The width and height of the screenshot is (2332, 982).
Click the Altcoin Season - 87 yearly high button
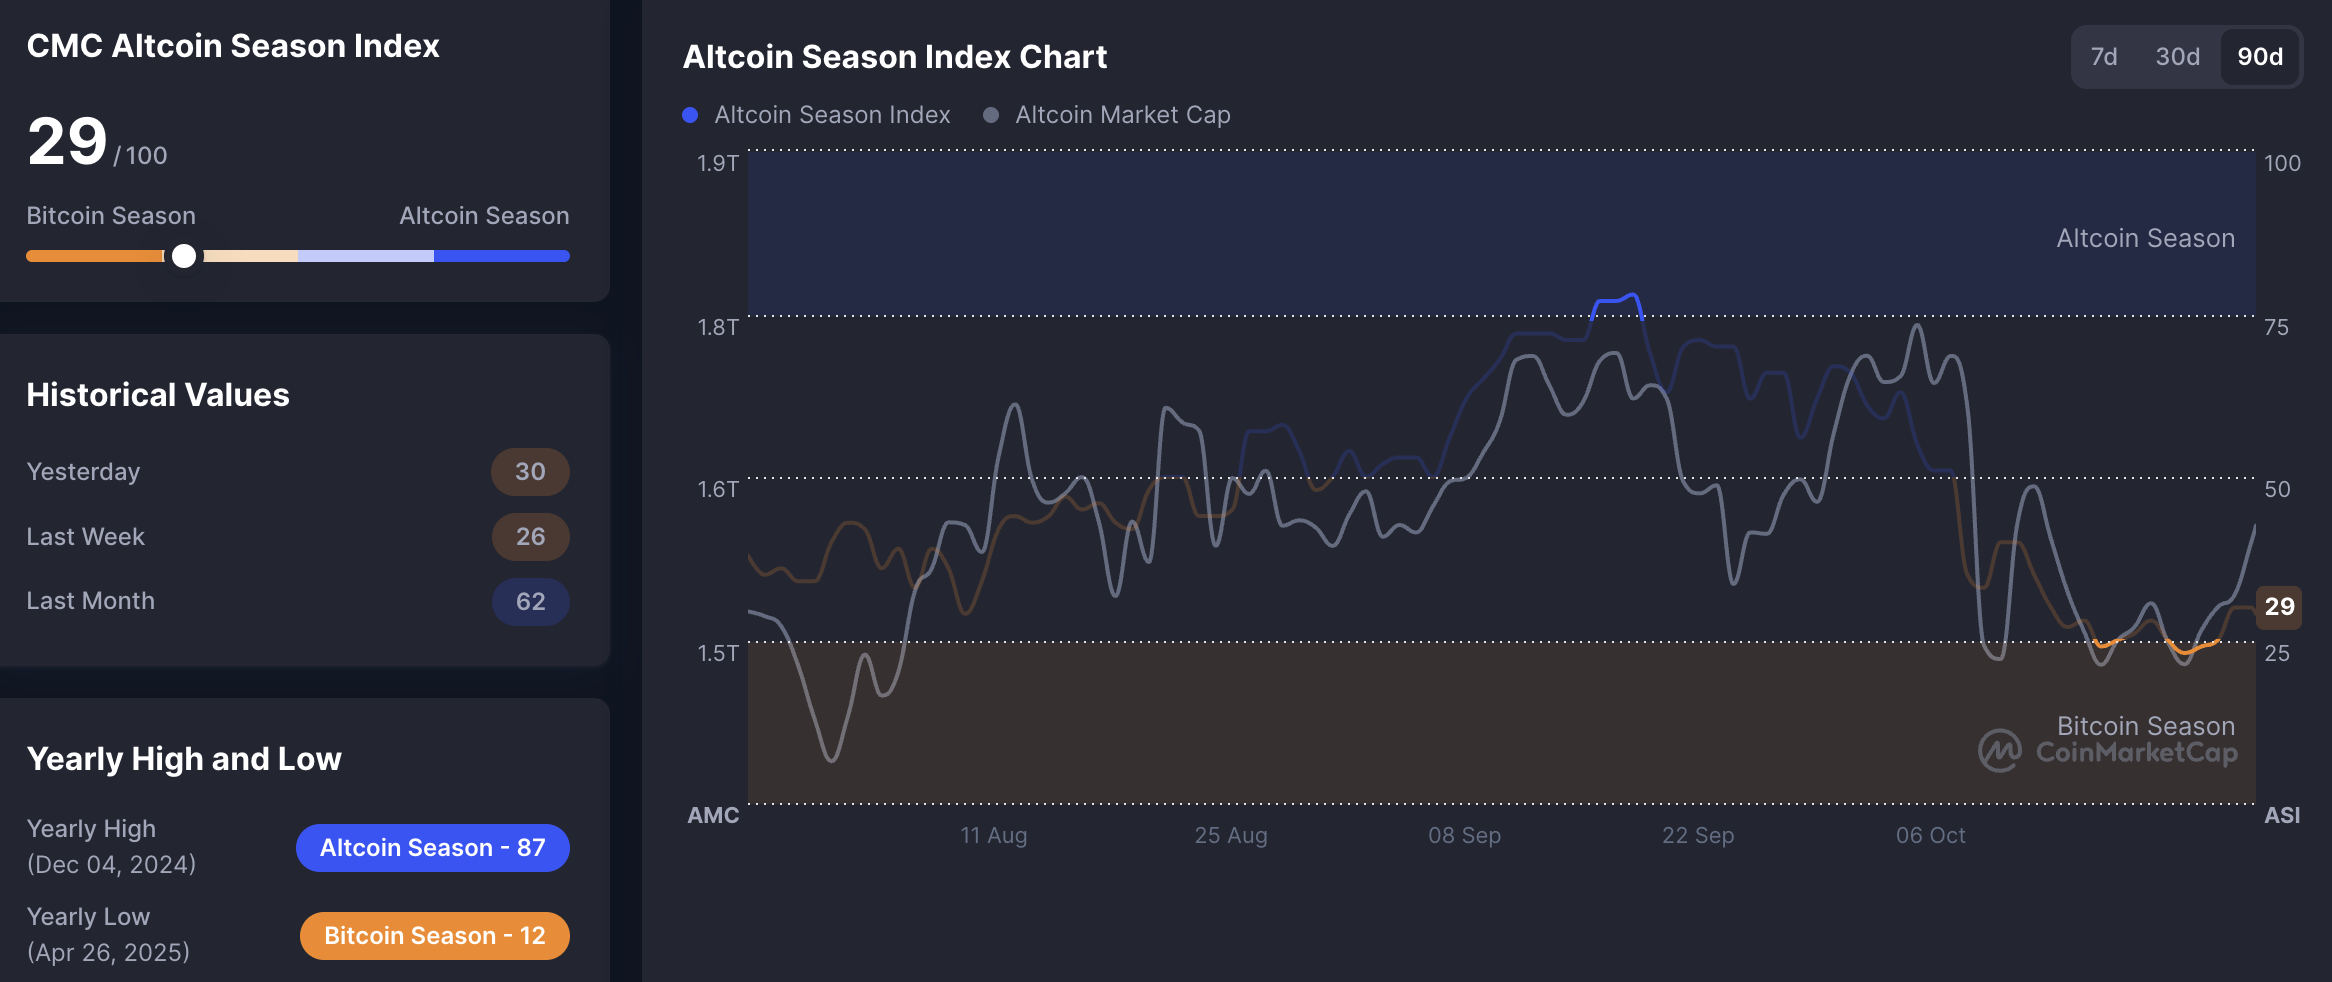pyautogui.click(x=432, y=847)
